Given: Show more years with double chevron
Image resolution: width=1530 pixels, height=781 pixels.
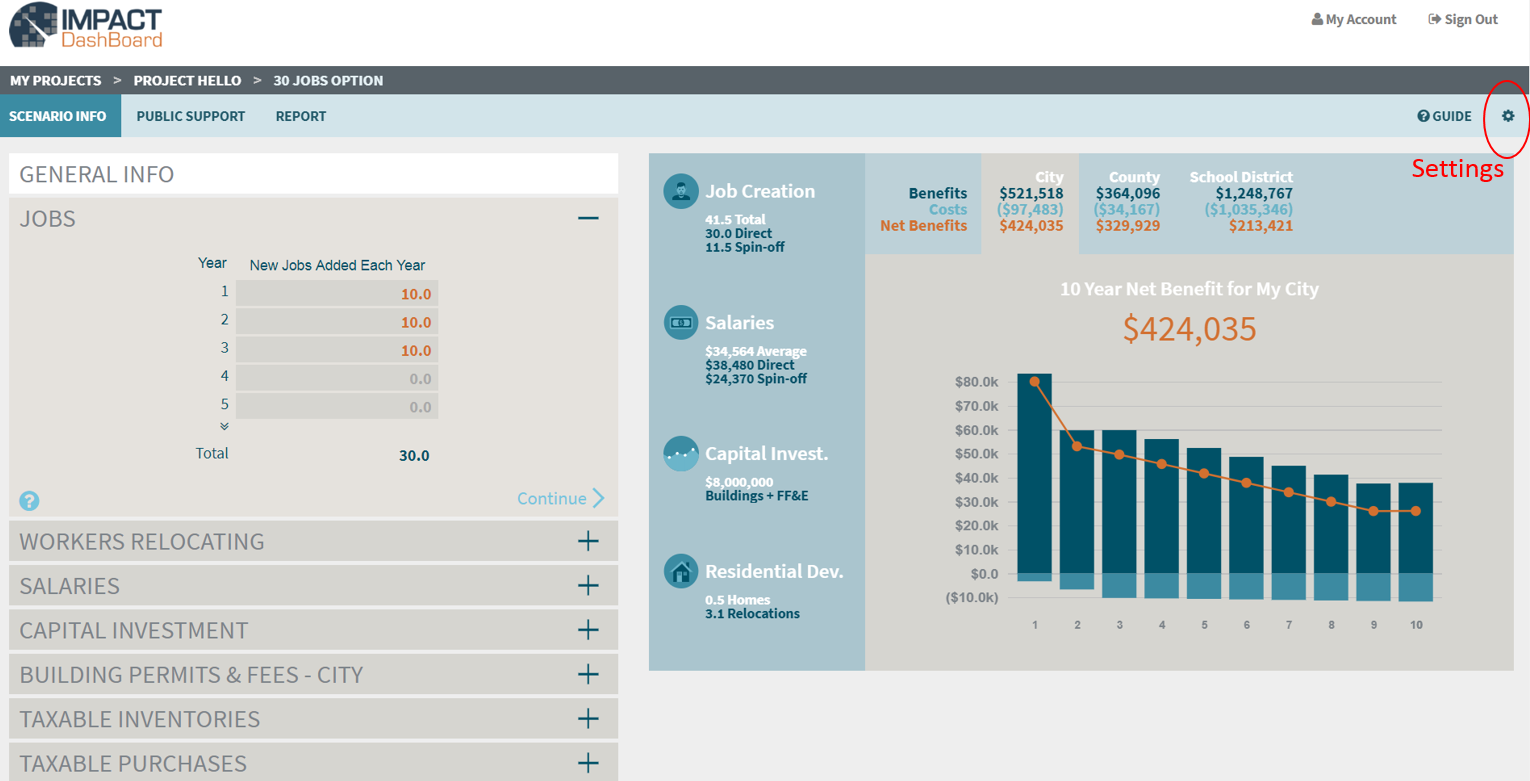Looking at the screenshot, I should tap(224, 426).
